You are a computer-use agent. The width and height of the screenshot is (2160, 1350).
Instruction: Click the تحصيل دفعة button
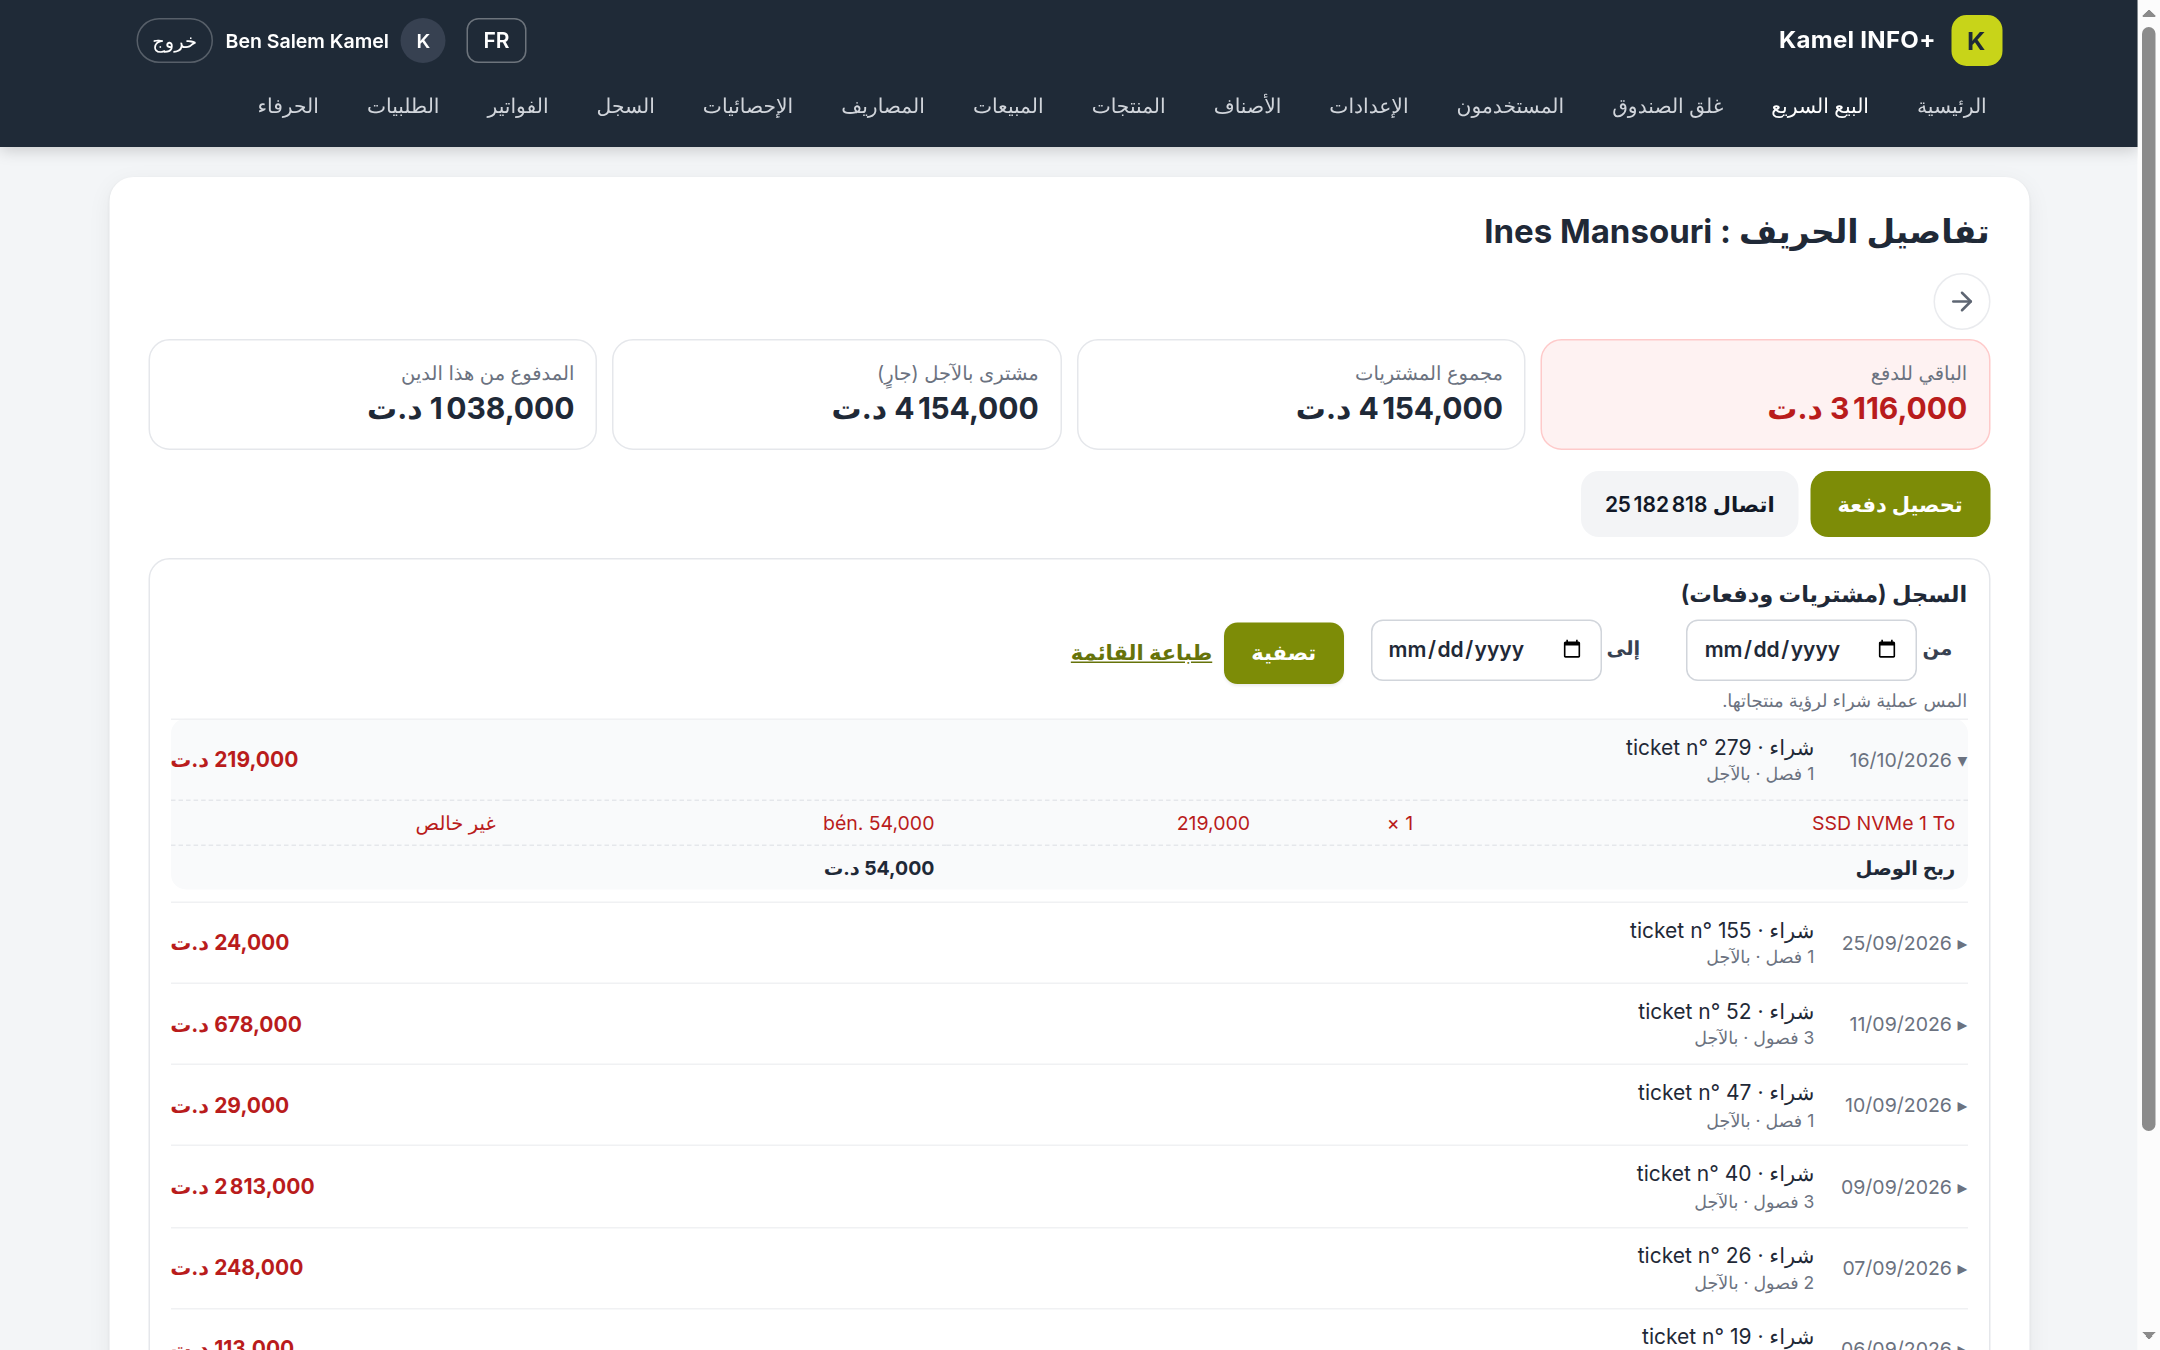1899,504
